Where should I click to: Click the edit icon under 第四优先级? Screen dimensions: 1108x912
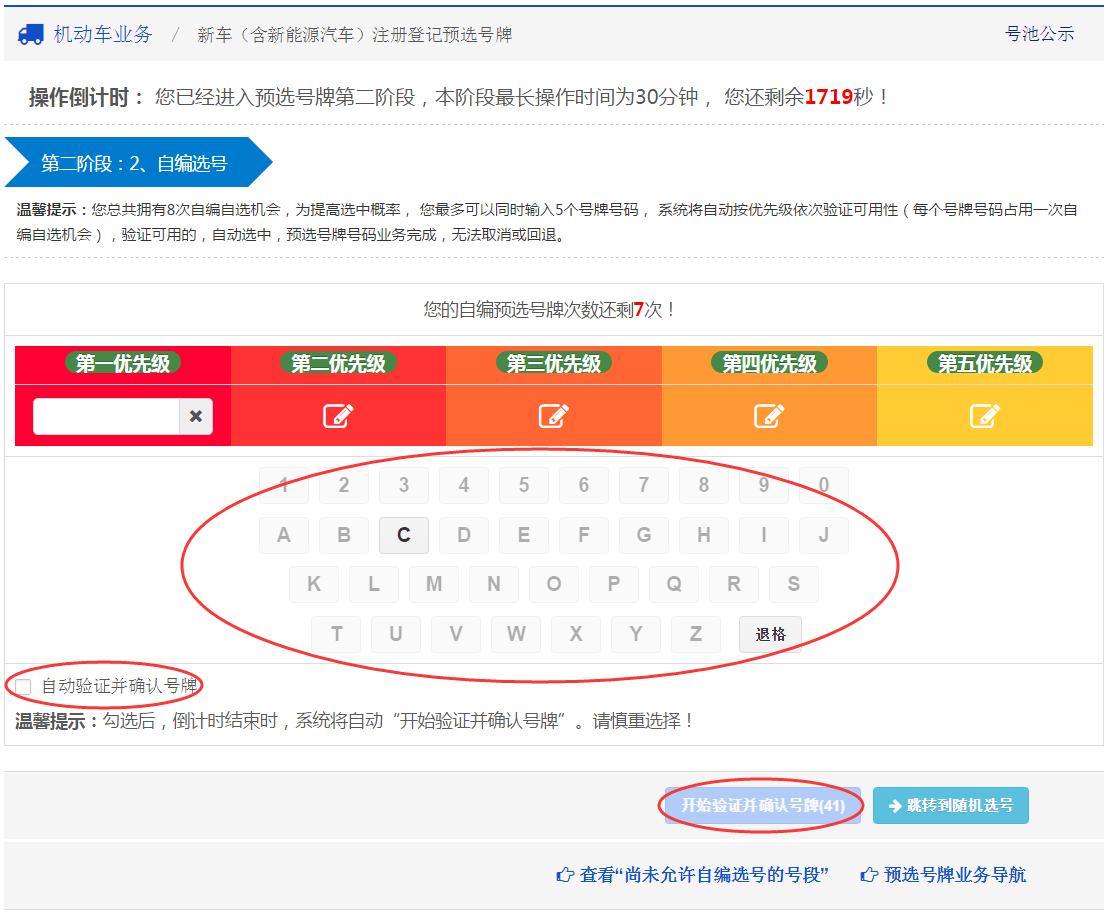click(x=769, y=416)
